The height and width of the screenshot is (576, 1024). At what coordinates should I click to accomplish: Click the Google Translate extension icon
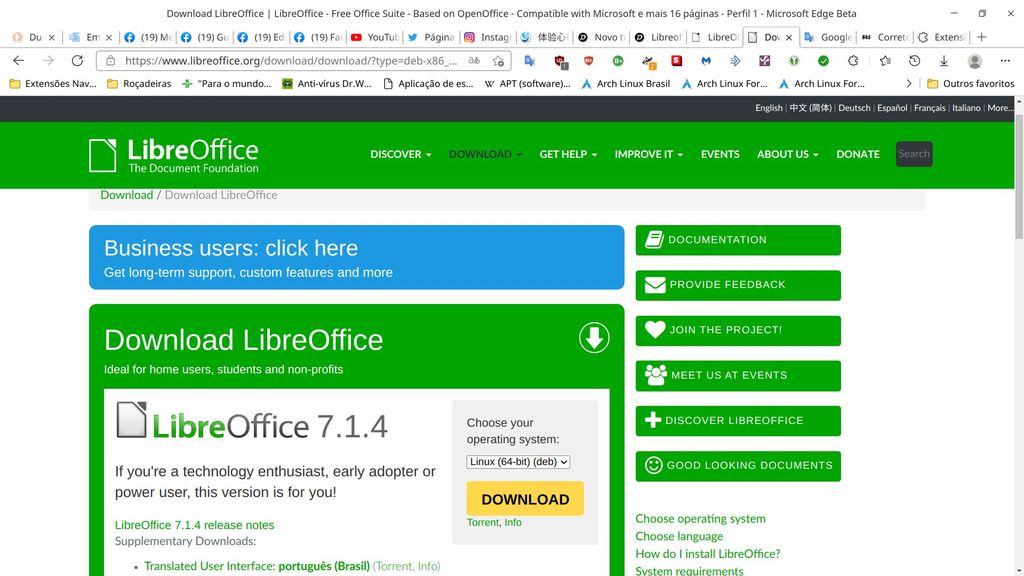529,61
